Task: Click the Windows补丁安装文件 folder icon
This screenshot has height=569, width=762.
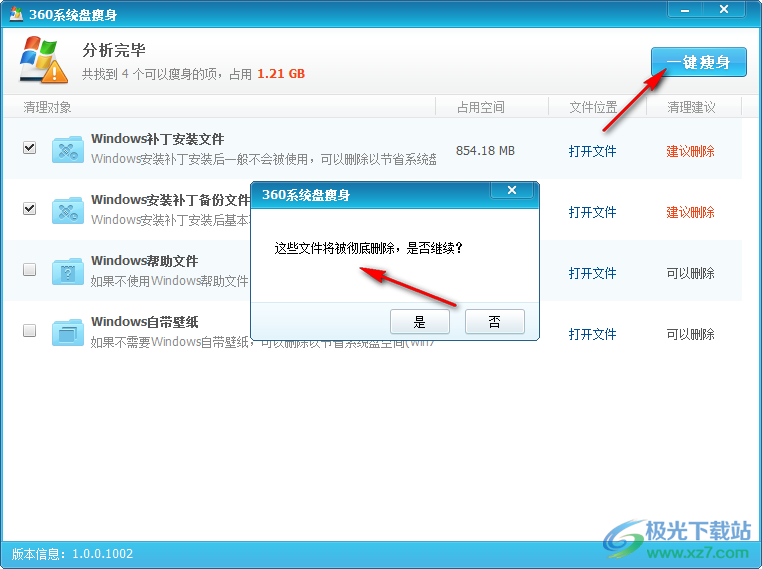Action: click(68, 150)
